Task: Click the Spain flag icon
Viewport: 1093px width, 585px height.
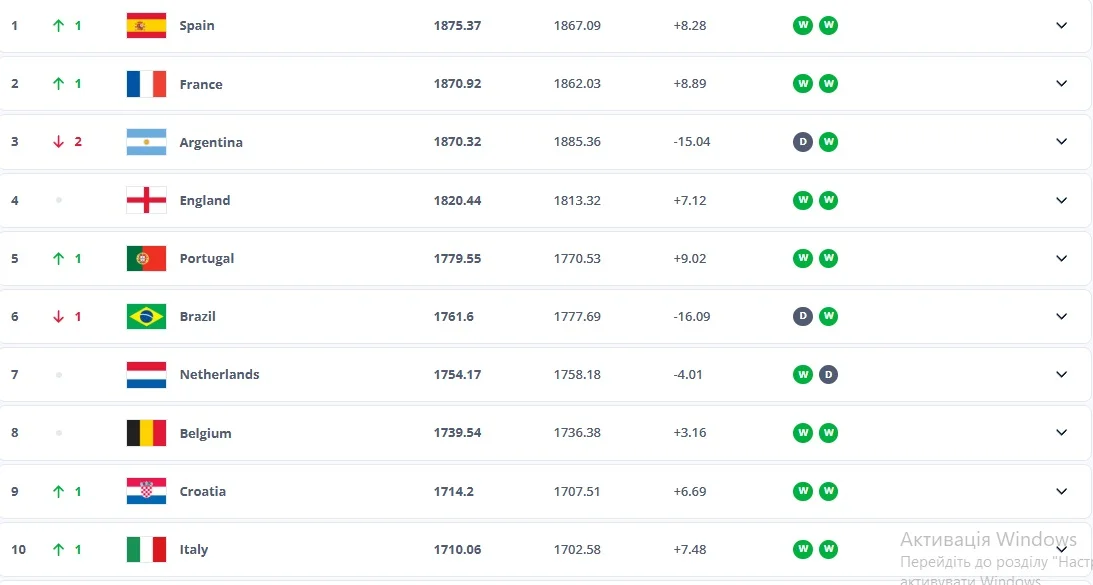Action: pyautogui.click(x=146, y=26)
